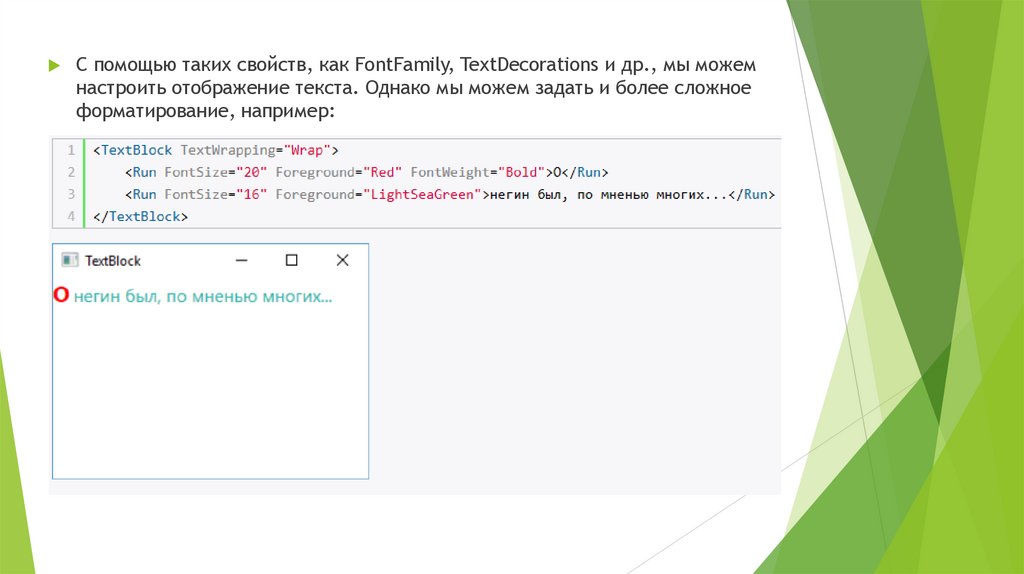Click the TextWrapping="Wrap" attribute in code
1024x574 pixels.
[255, 150]
